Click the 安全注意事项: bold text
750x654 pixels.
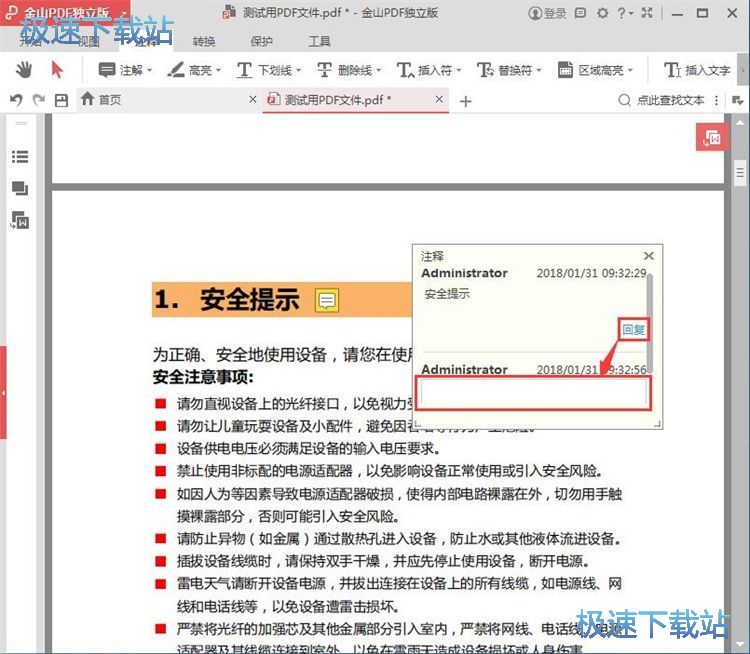coord(203,377)
